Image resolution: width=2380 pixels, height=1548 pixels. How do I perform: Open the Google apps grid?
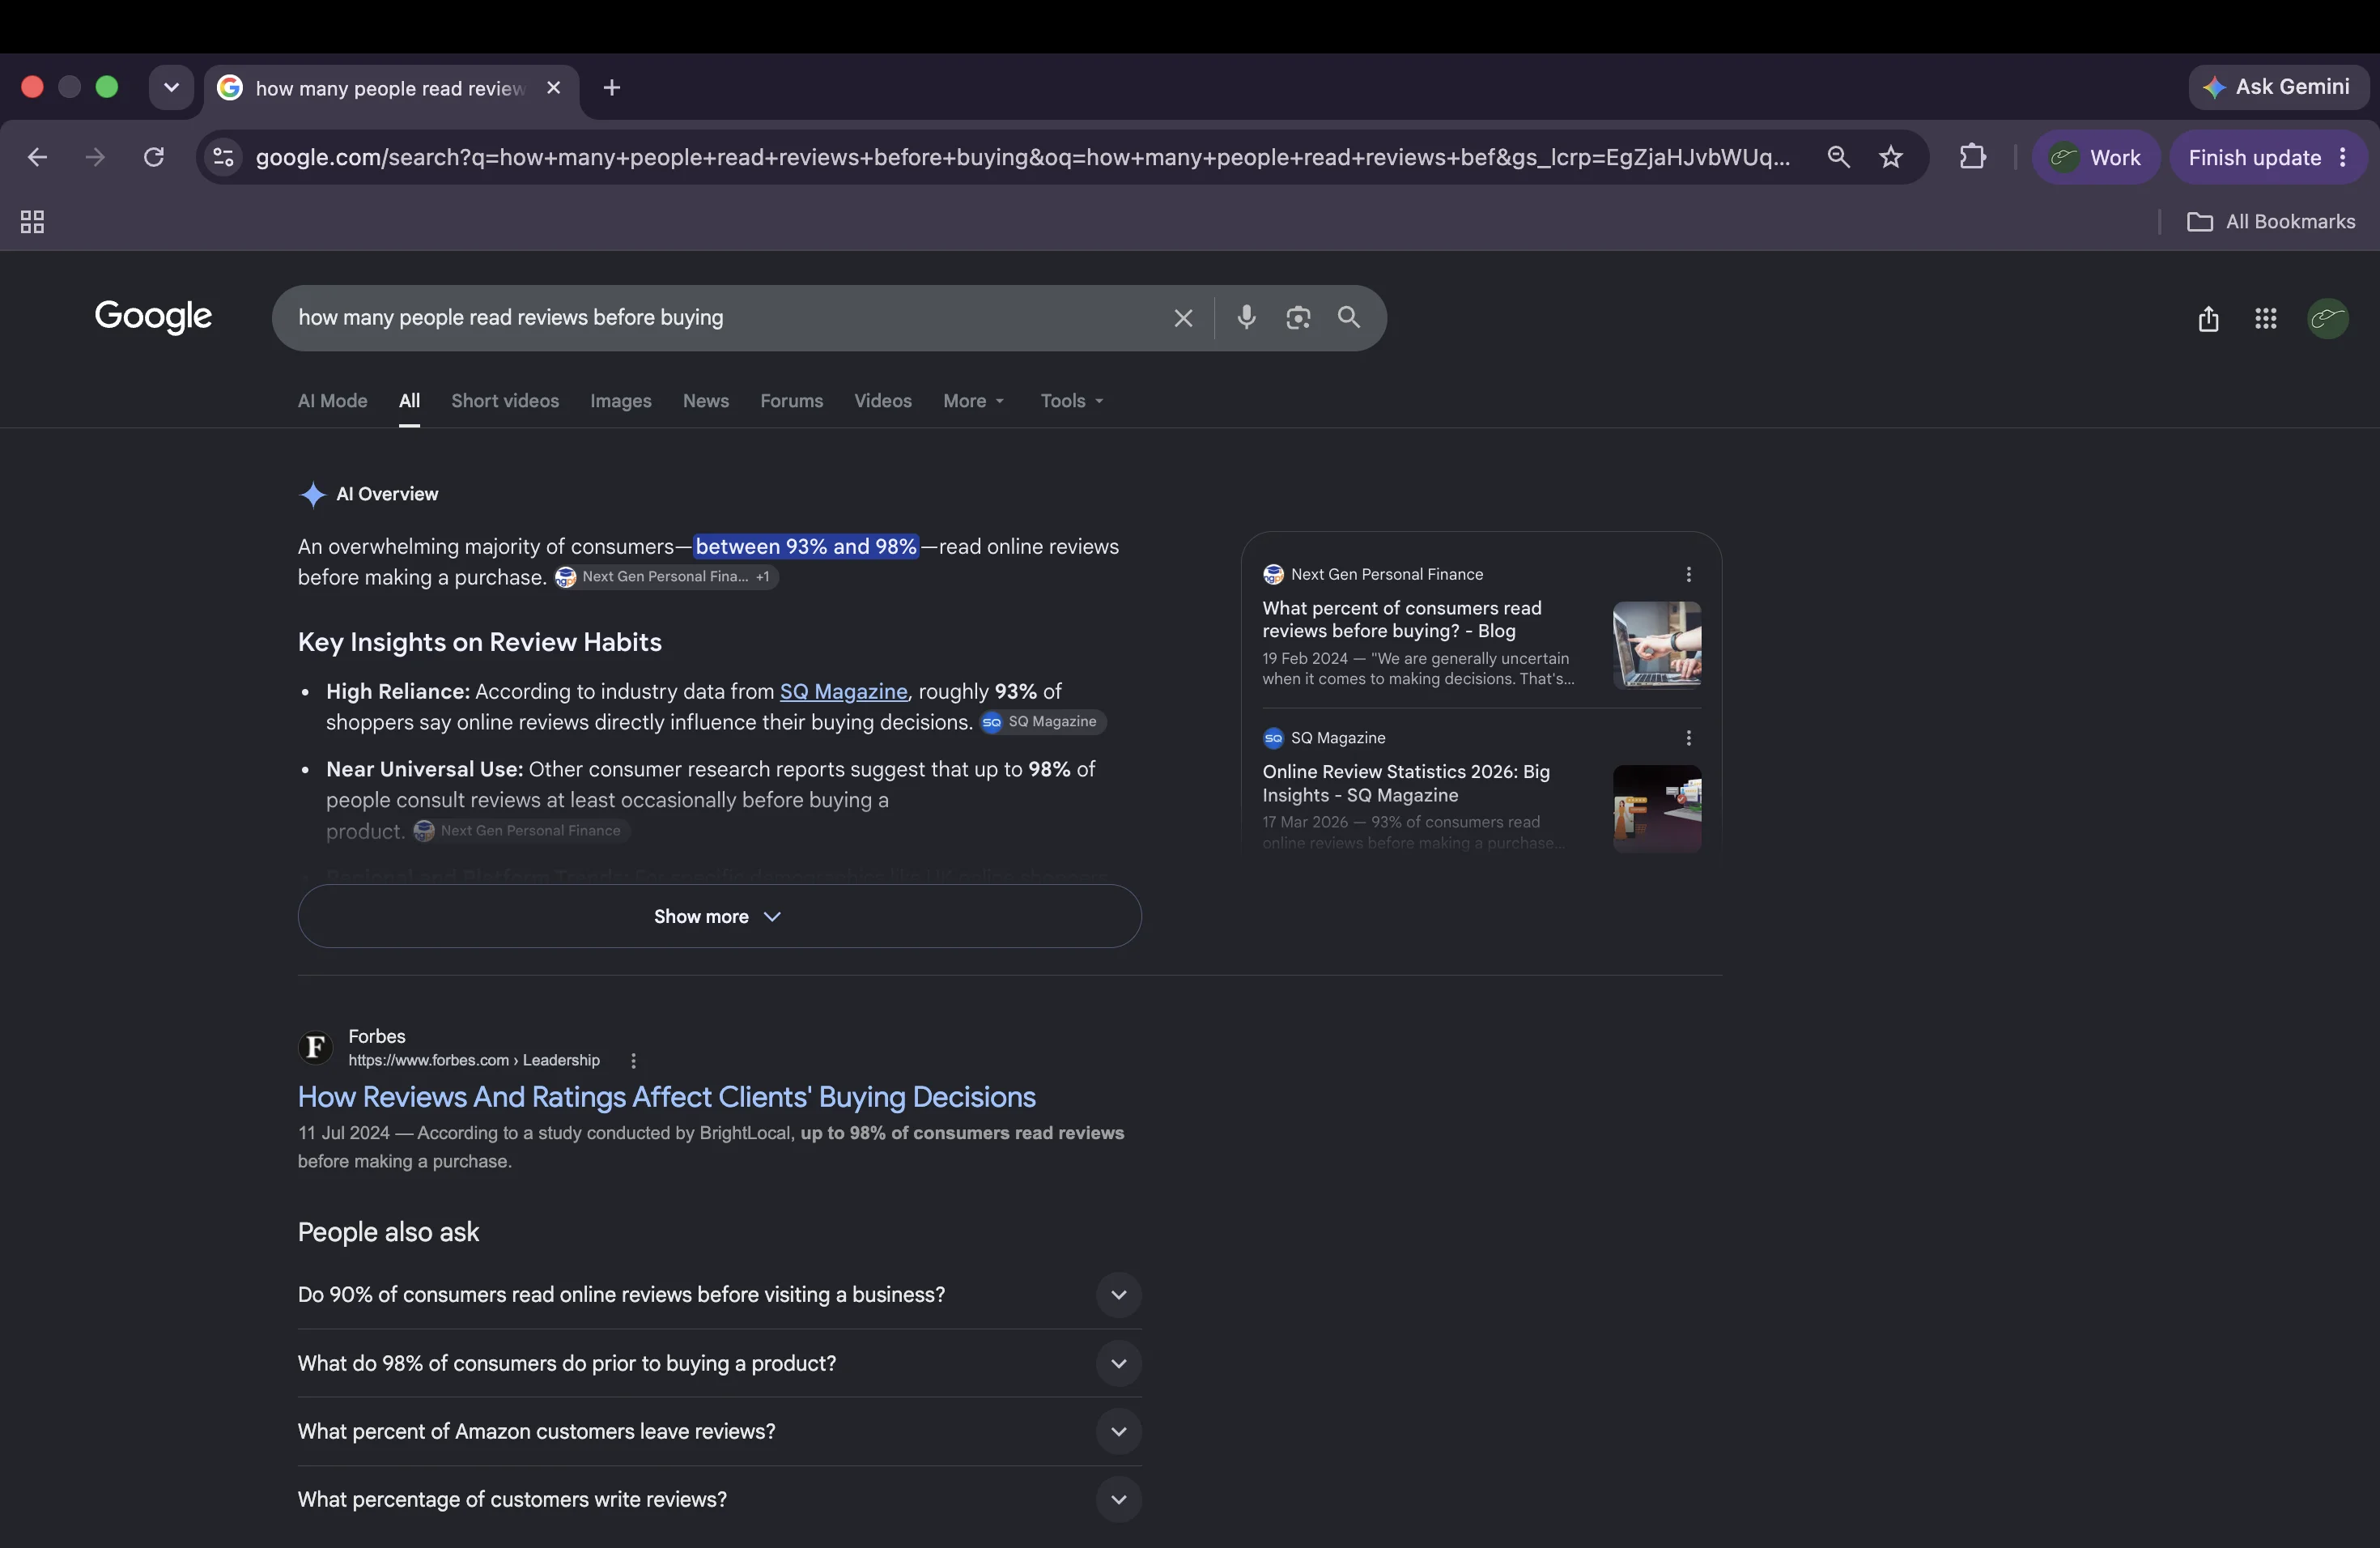coord(2266,318)
